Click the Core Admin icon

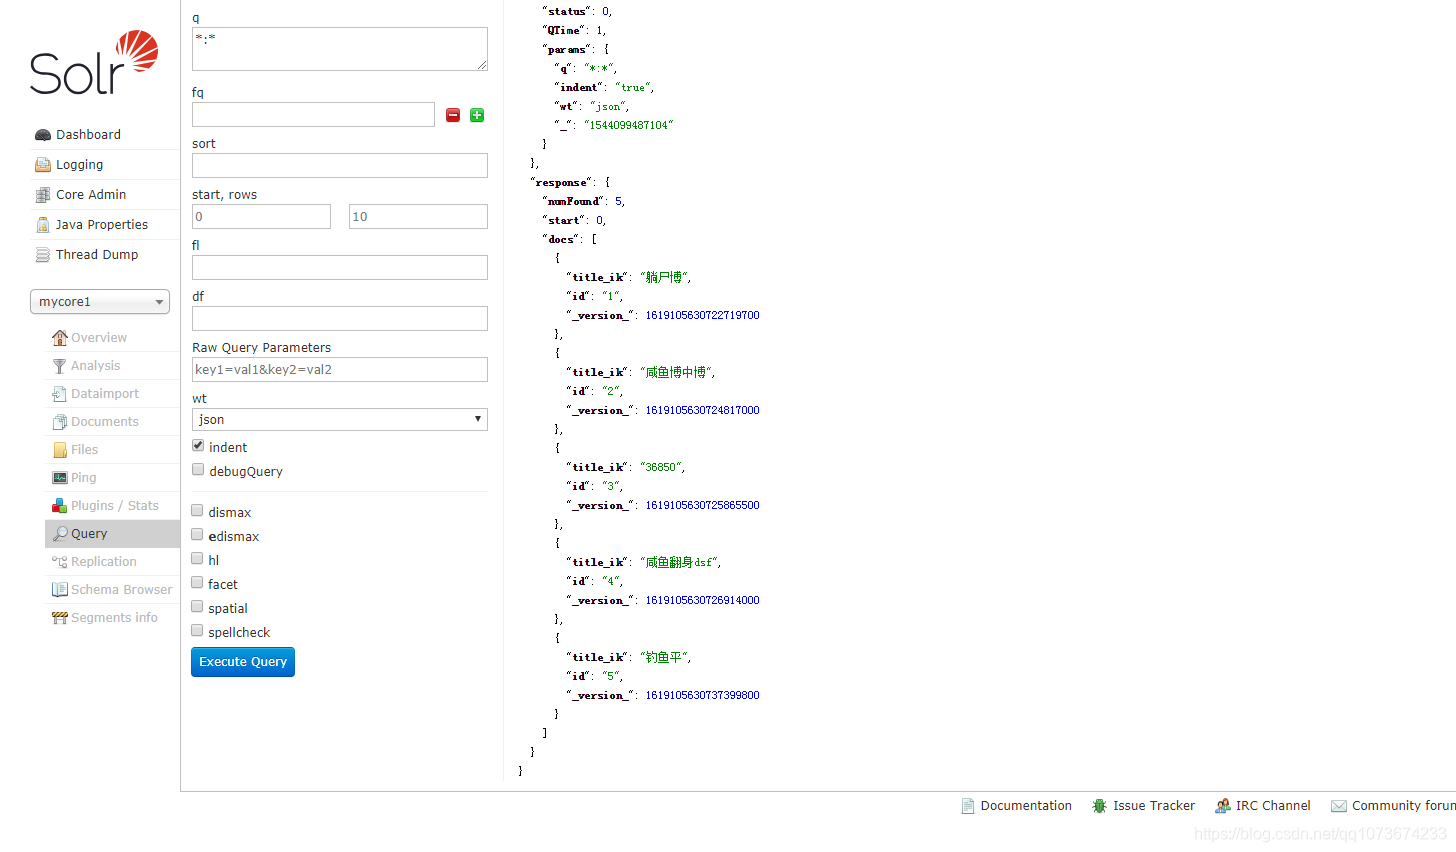pos(43,195)
